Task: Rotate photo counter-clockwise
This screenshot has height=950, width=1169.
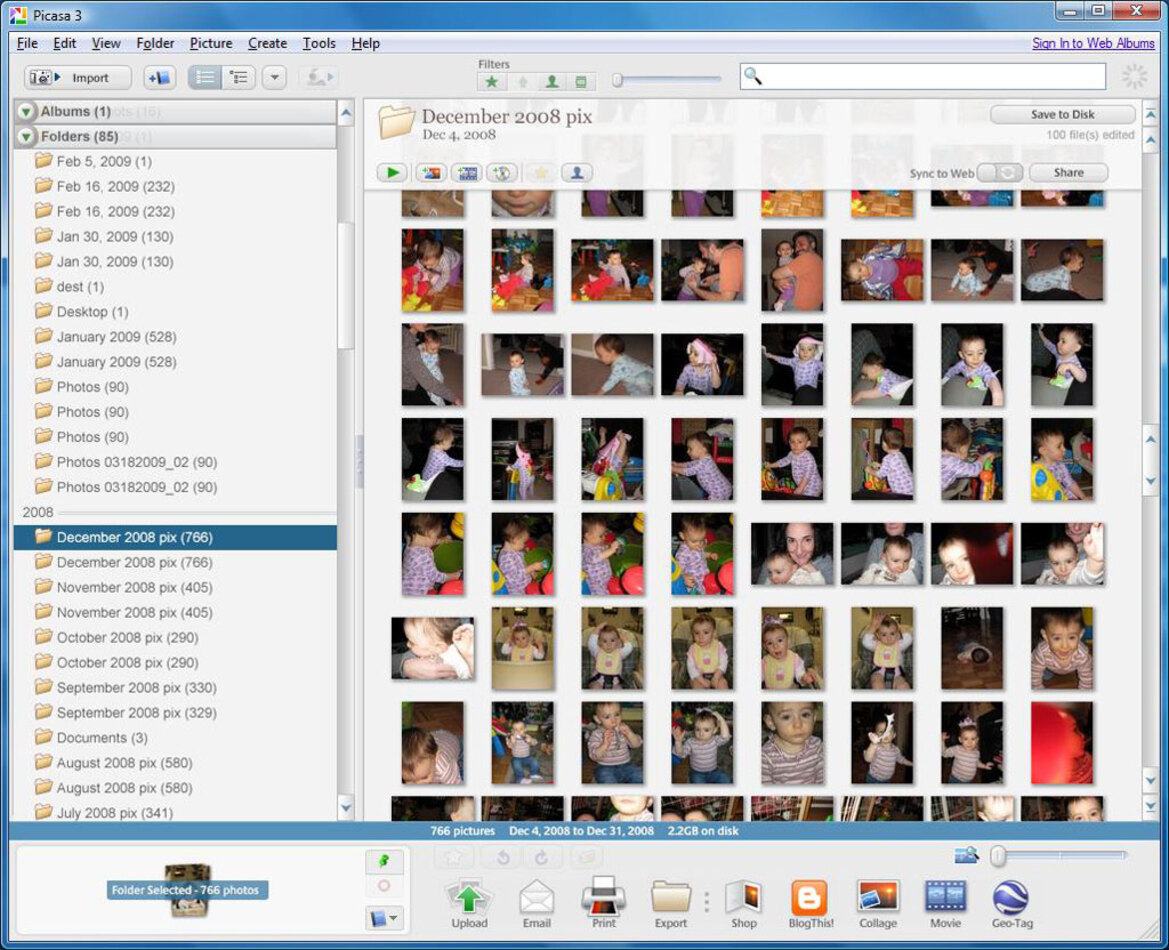Action: point(503,858)
